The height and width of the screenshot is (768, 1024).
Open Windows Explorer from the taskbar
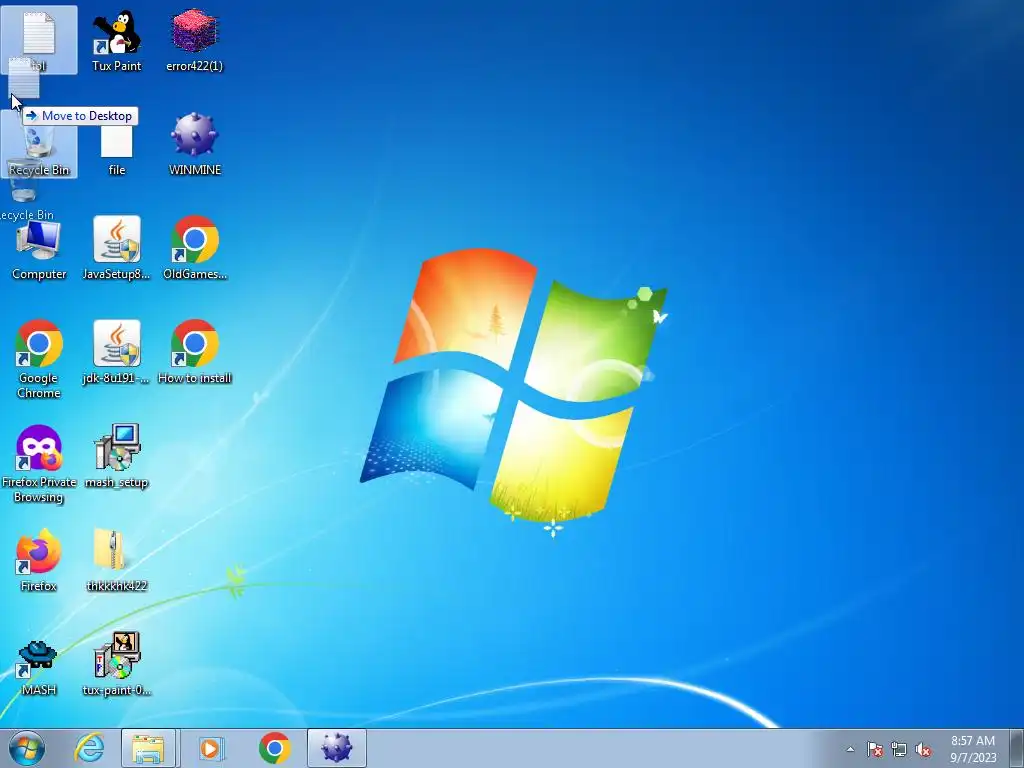[x=148, y=748]
